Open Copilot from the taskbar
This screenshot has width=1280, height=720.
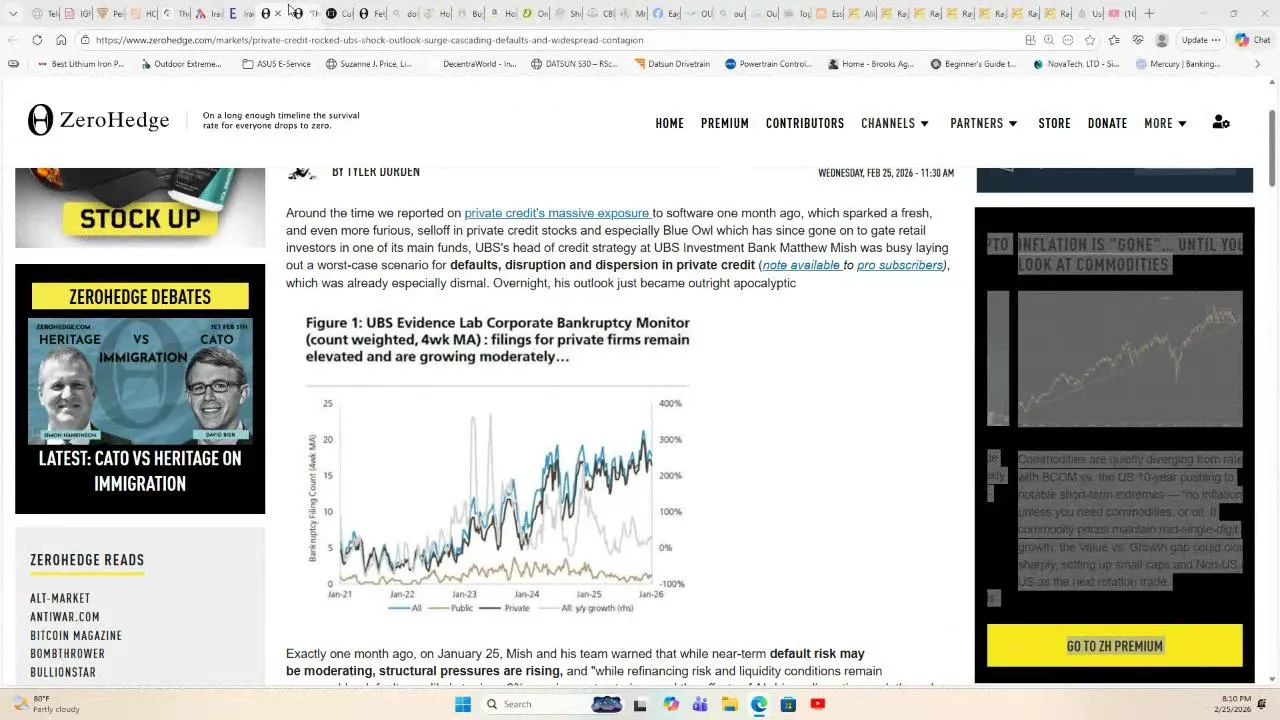click(x=671, y=704)
